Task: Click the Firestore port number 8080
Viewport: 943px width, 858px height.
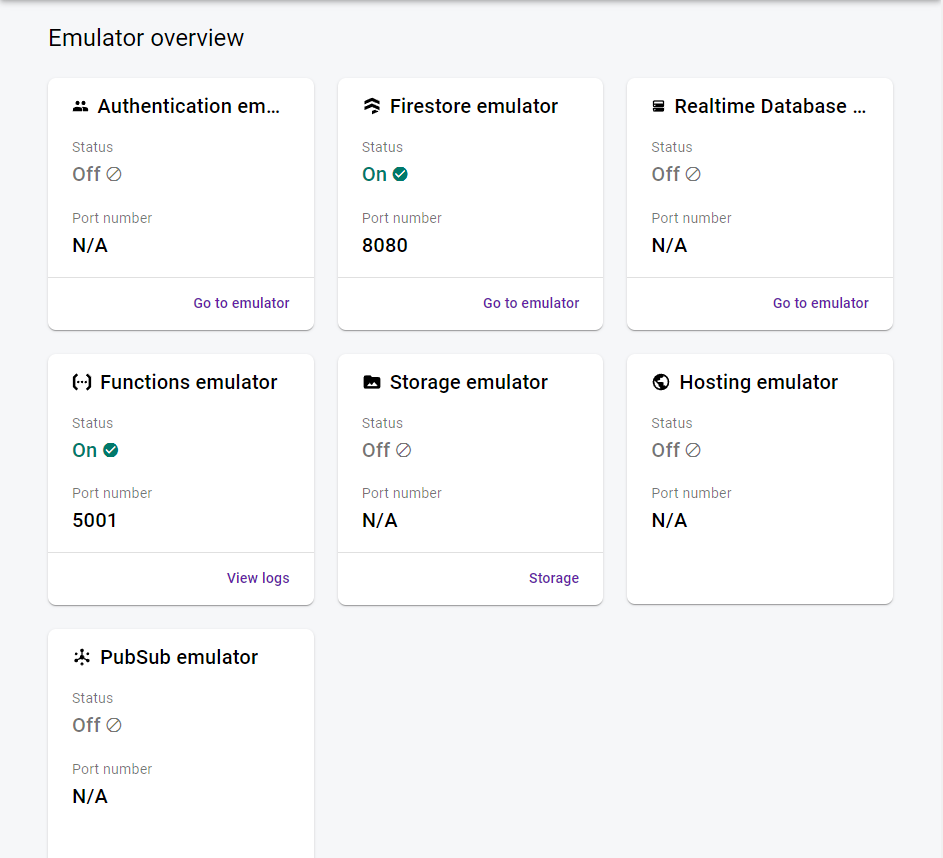Action: pos(385,245)
